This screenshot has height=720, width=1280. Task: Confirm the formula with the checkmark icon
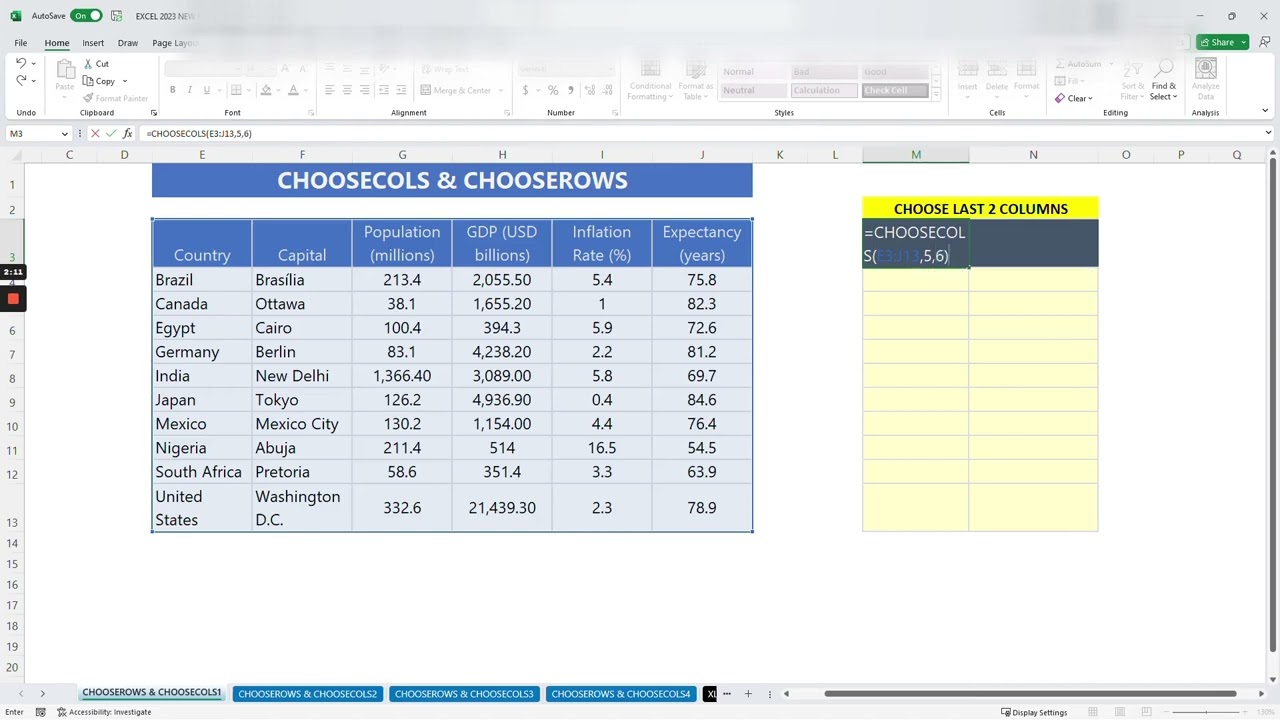click(x=111, y=133)
